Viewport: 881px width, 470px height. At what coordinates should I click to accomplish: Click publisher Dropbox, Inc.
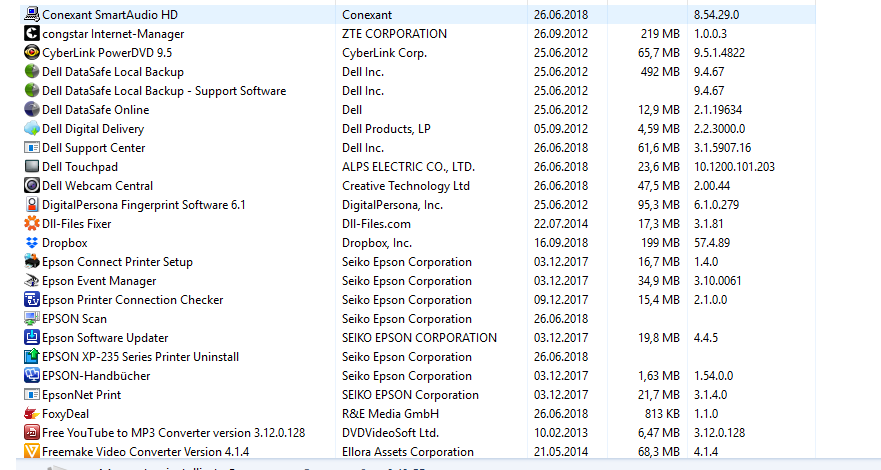pyautogui.click(x=377, y=243)
